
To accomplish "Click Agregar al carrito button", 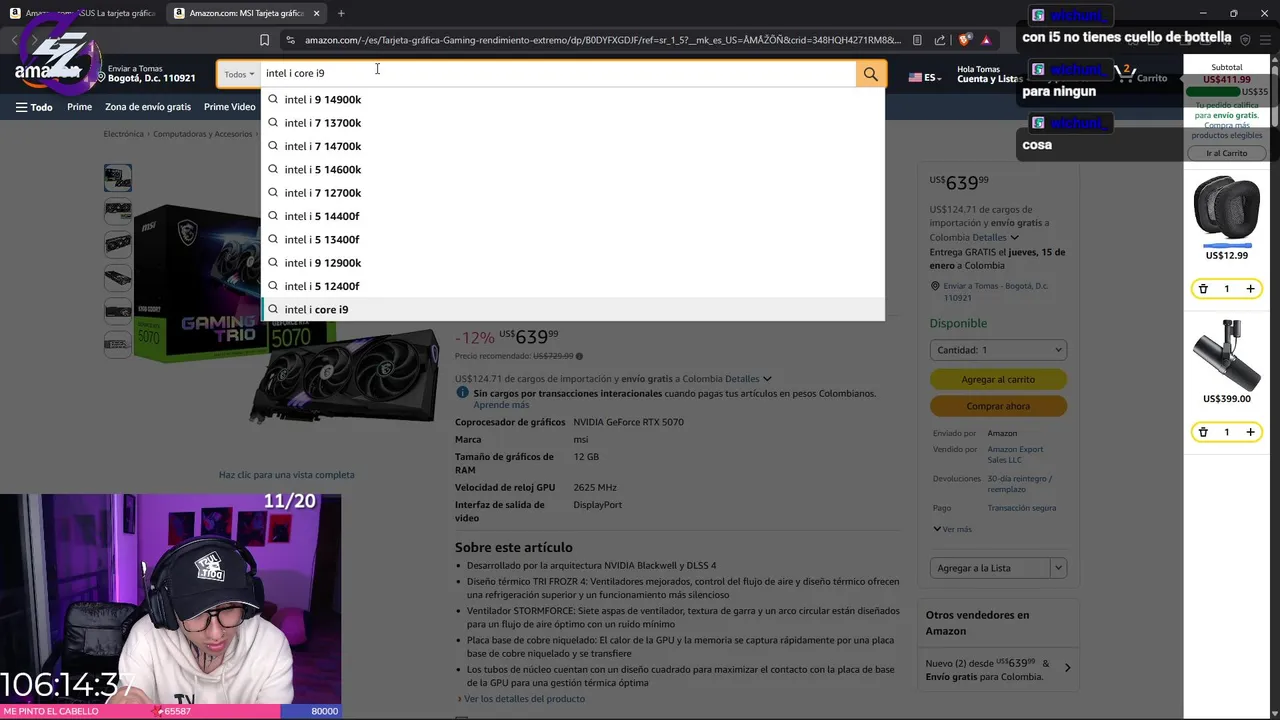I will tap(998, 379).
